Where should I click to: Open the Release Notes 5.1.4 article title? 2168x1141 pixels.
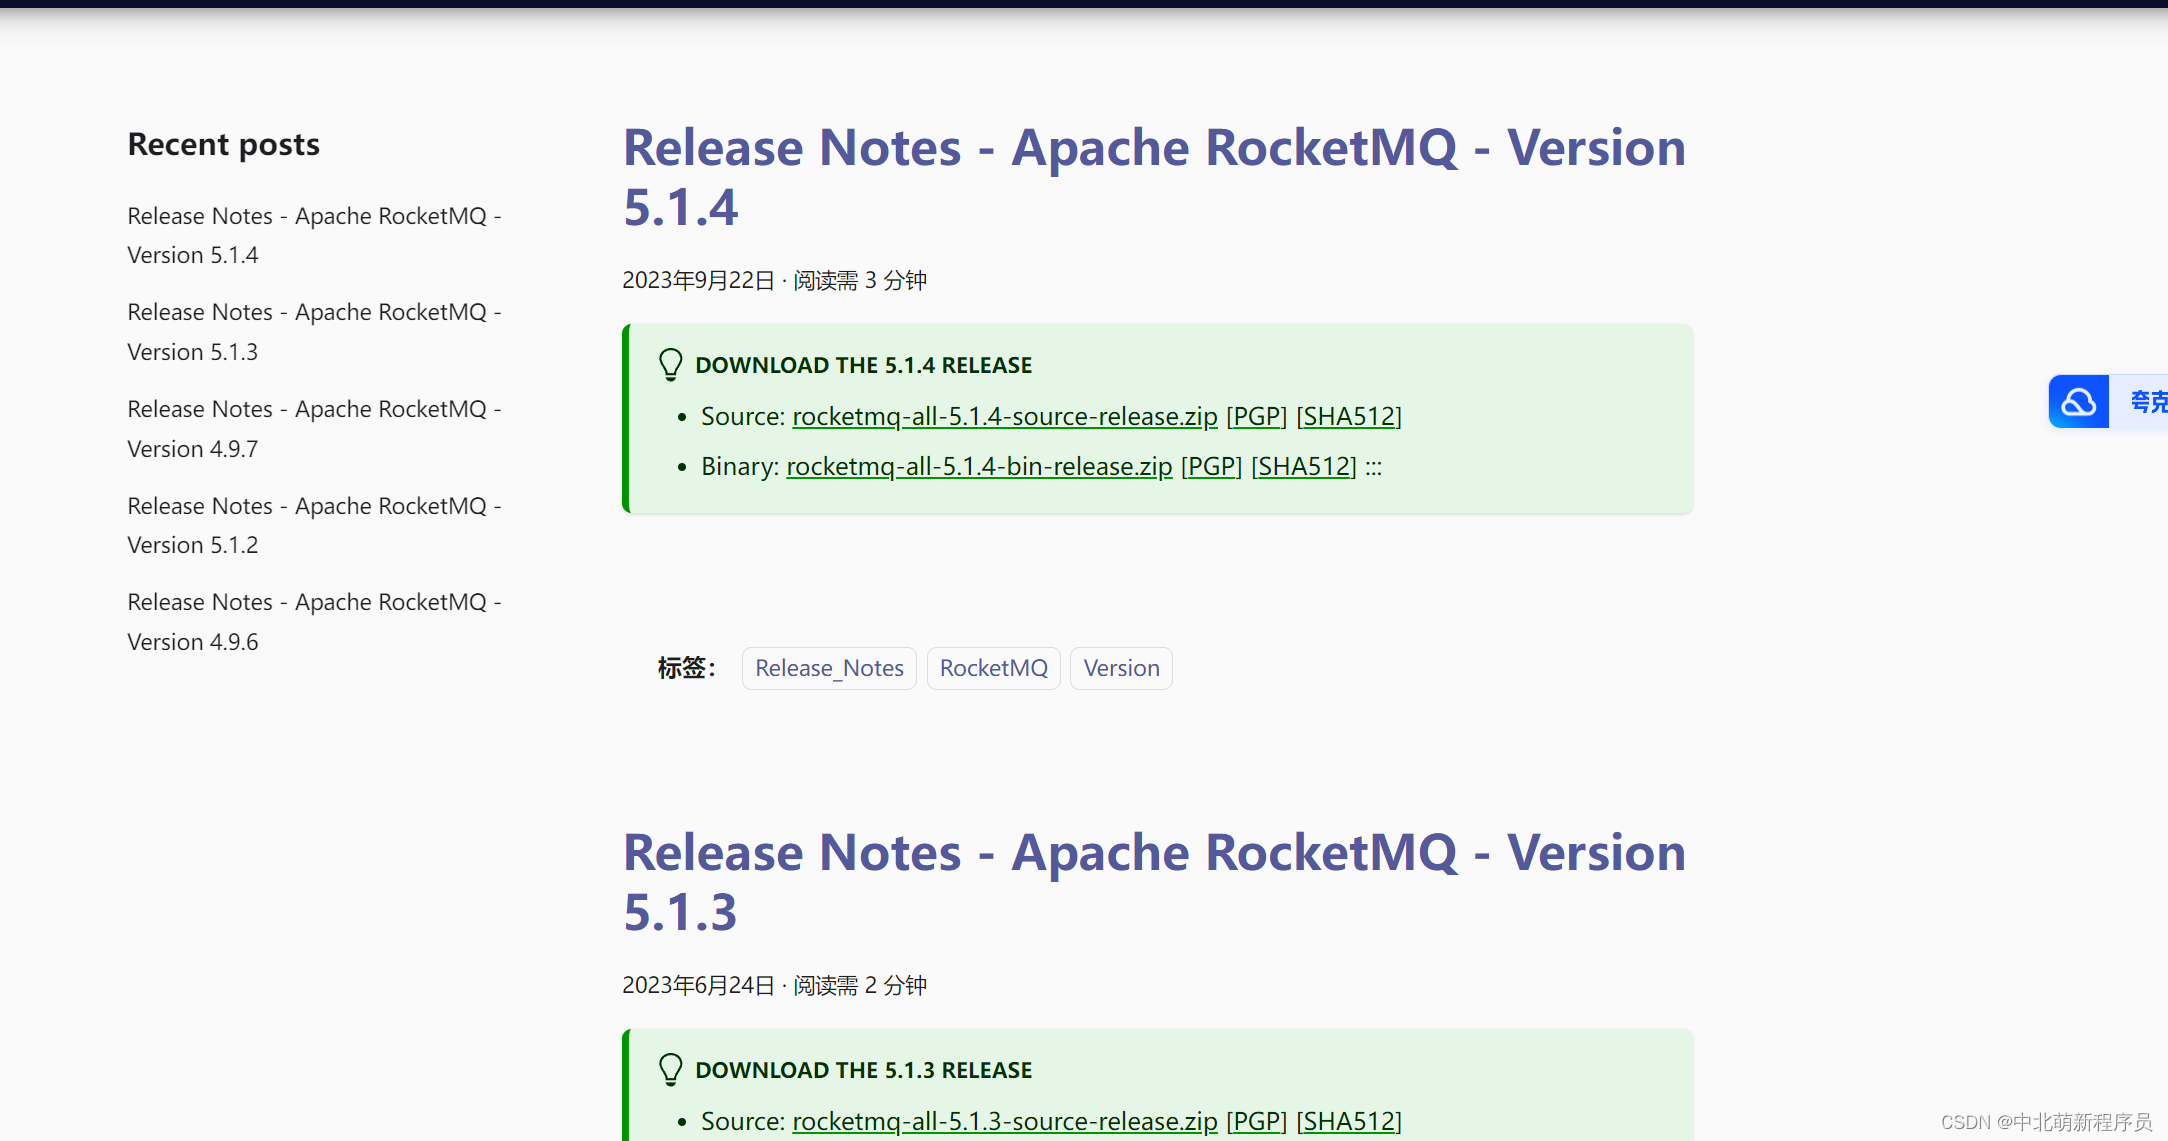coord(1154,177)
